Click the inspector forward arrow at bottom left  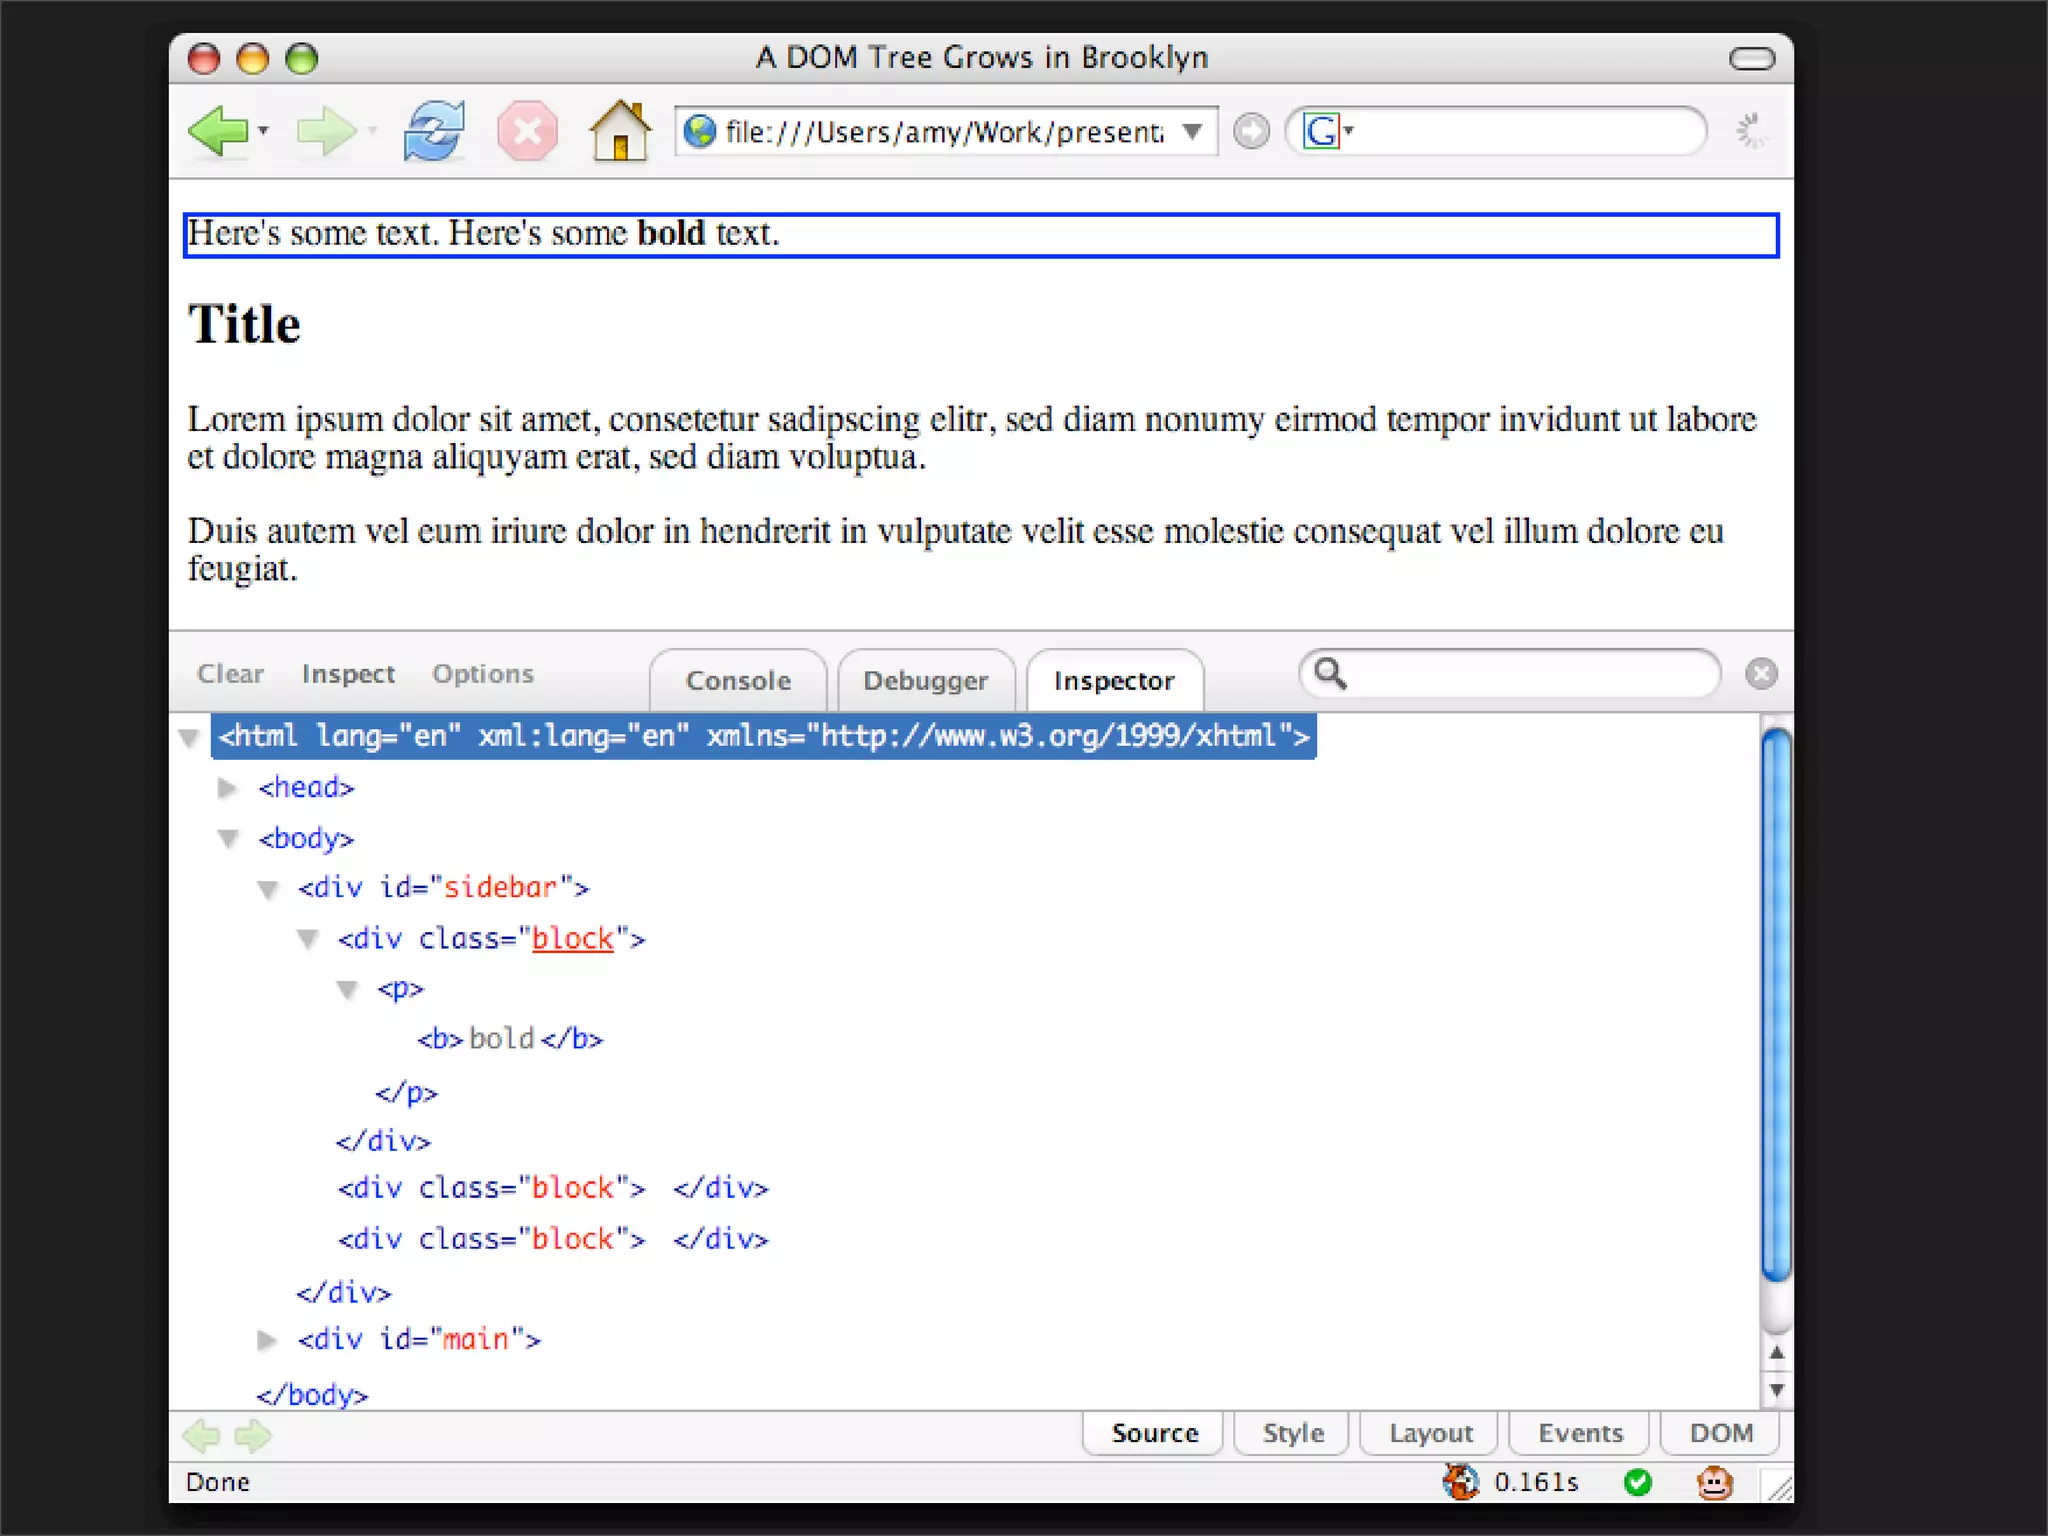click(252, 1436)
